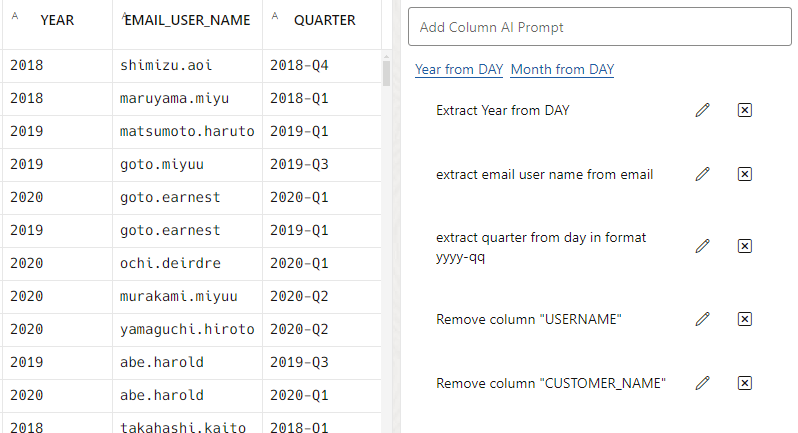798x433 pixels.
Task: Delete the Remove column "USERNAME" step
Action: [745, 319]
